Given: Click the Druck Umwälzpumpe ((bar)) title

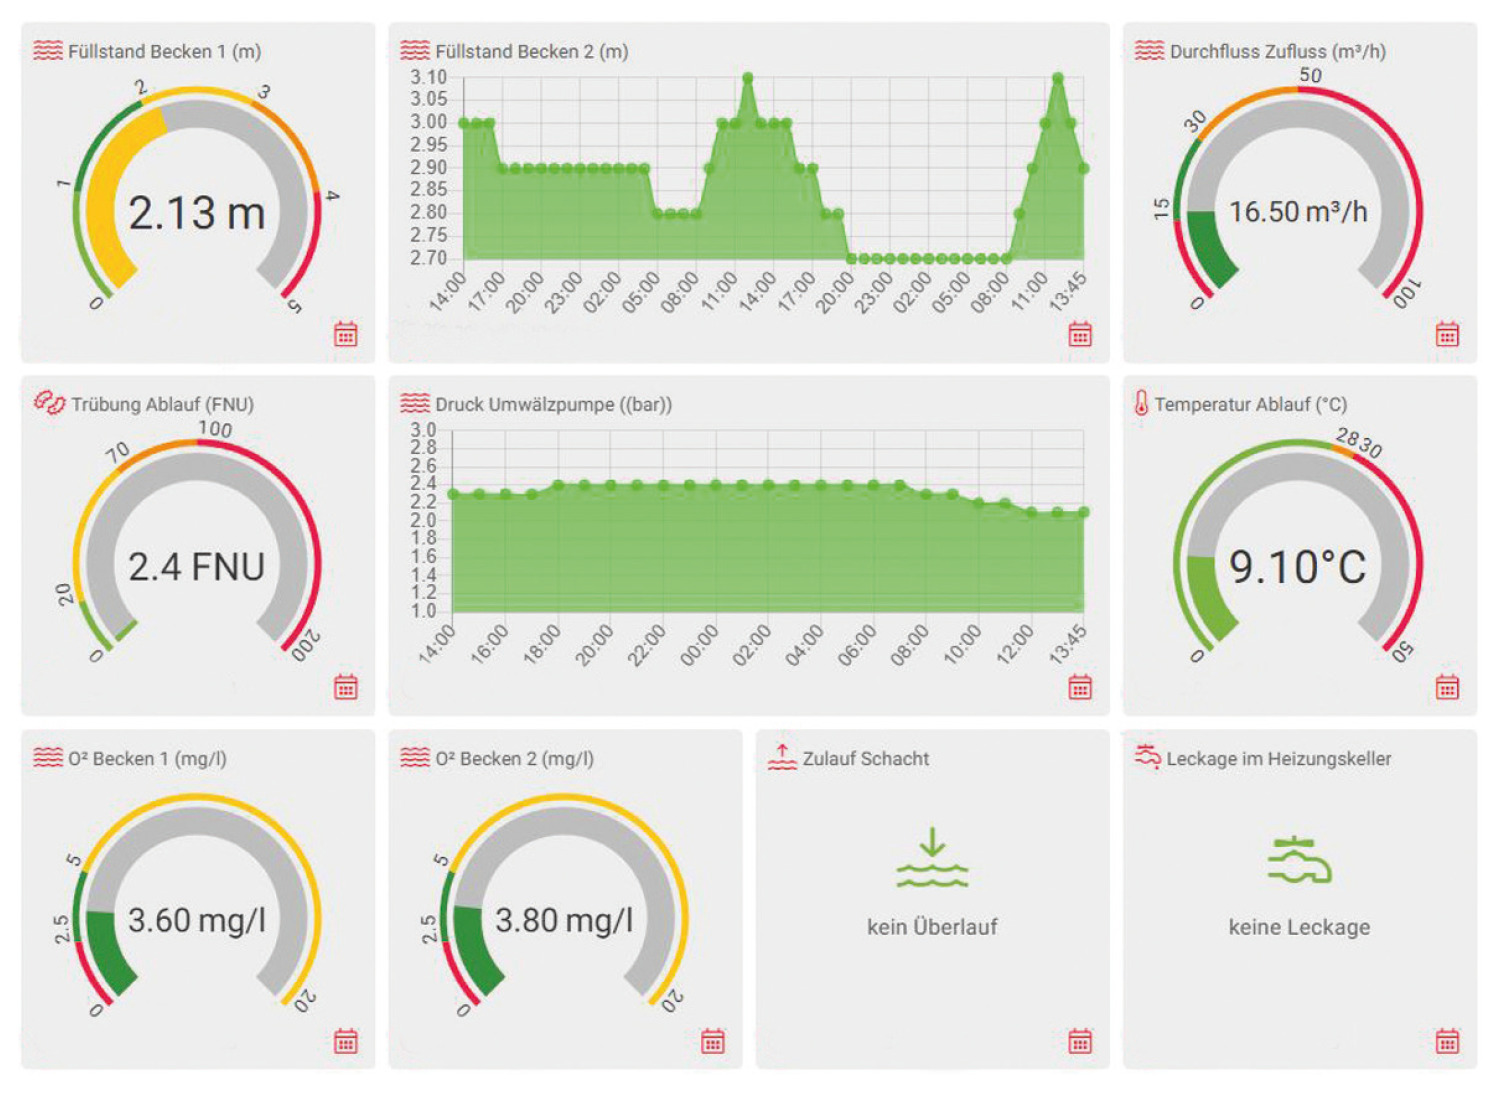Looking at the screenshot, I should (x=553, y=404).
